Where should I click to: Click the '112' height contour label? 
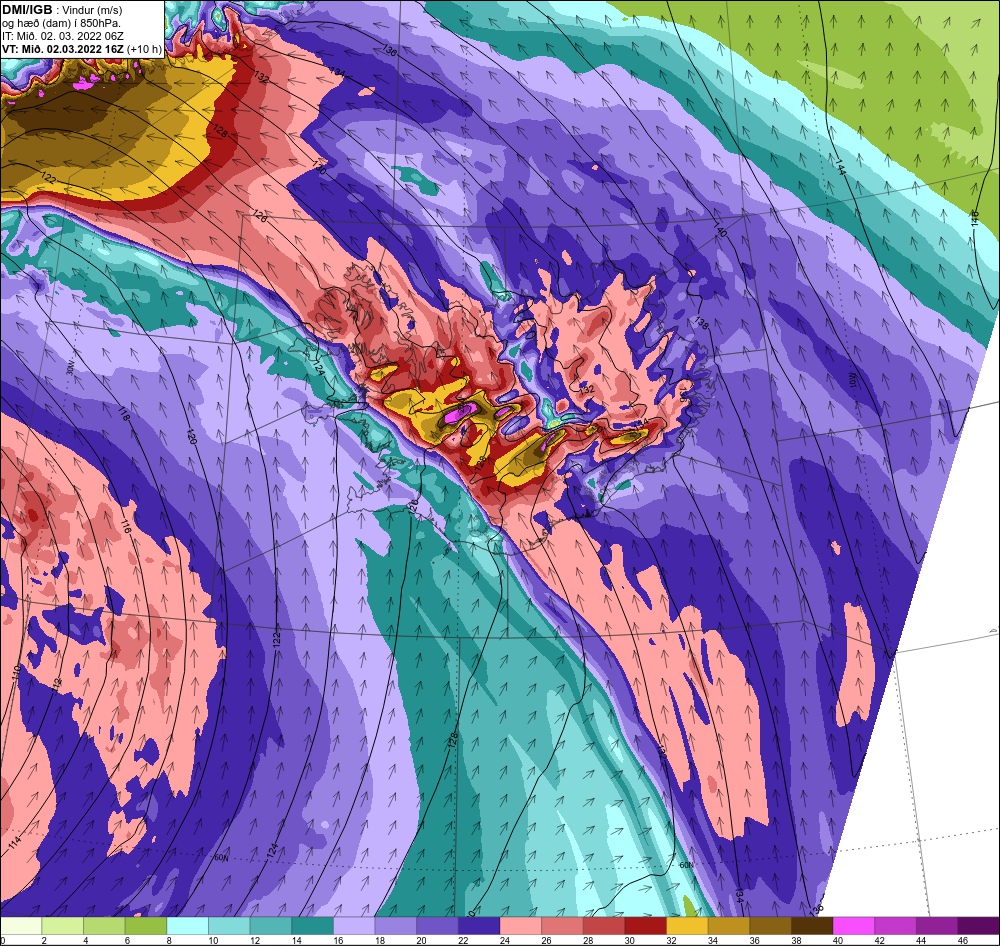coord(57,684)
